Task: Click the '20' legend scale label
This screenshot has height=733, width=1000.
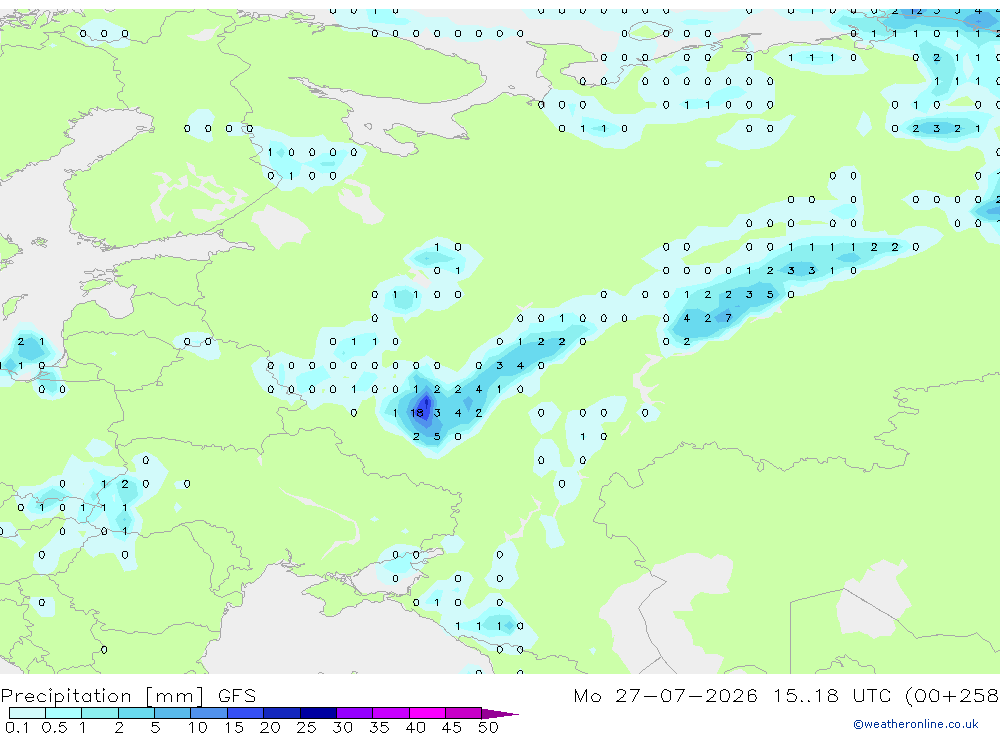Action: click(x=270, y=727)
